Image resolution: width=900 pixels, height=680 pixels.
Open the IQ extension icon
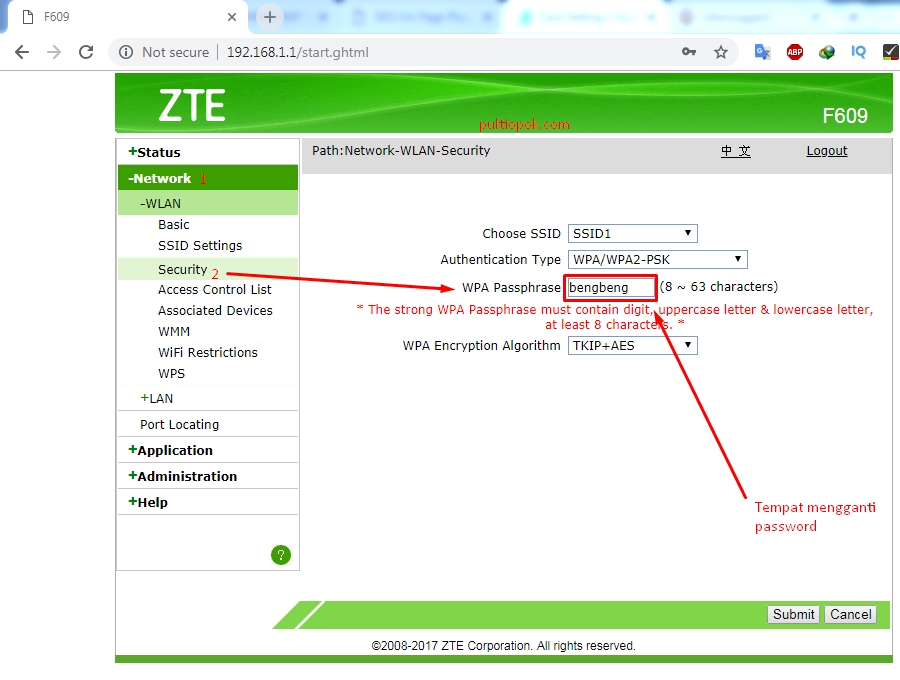[x=859, y=52]
